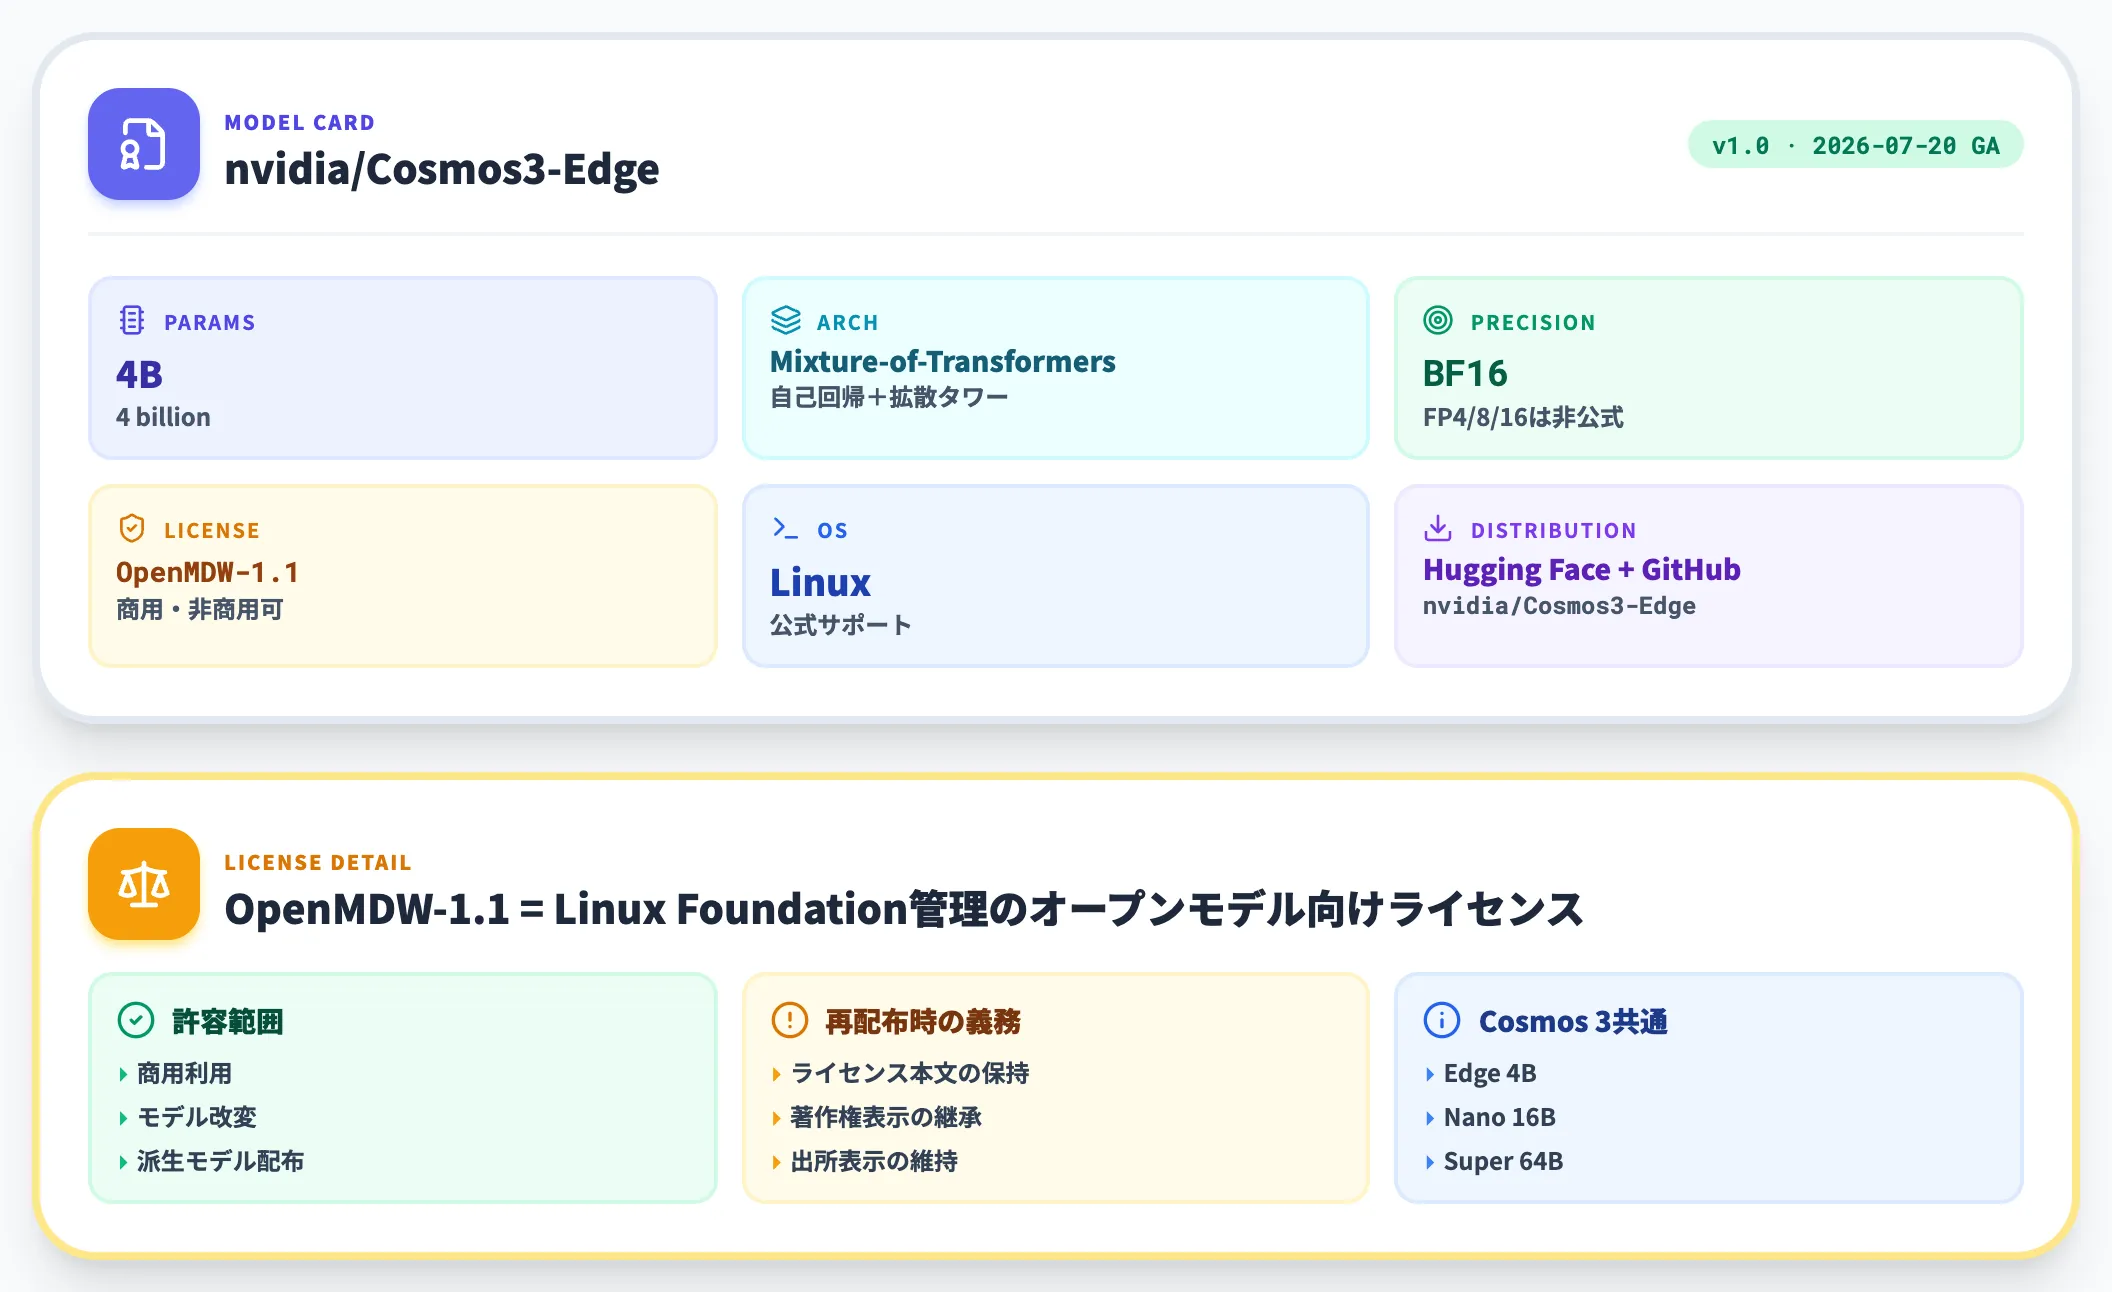Click the Edge 4B list item

point(1490,1074)
